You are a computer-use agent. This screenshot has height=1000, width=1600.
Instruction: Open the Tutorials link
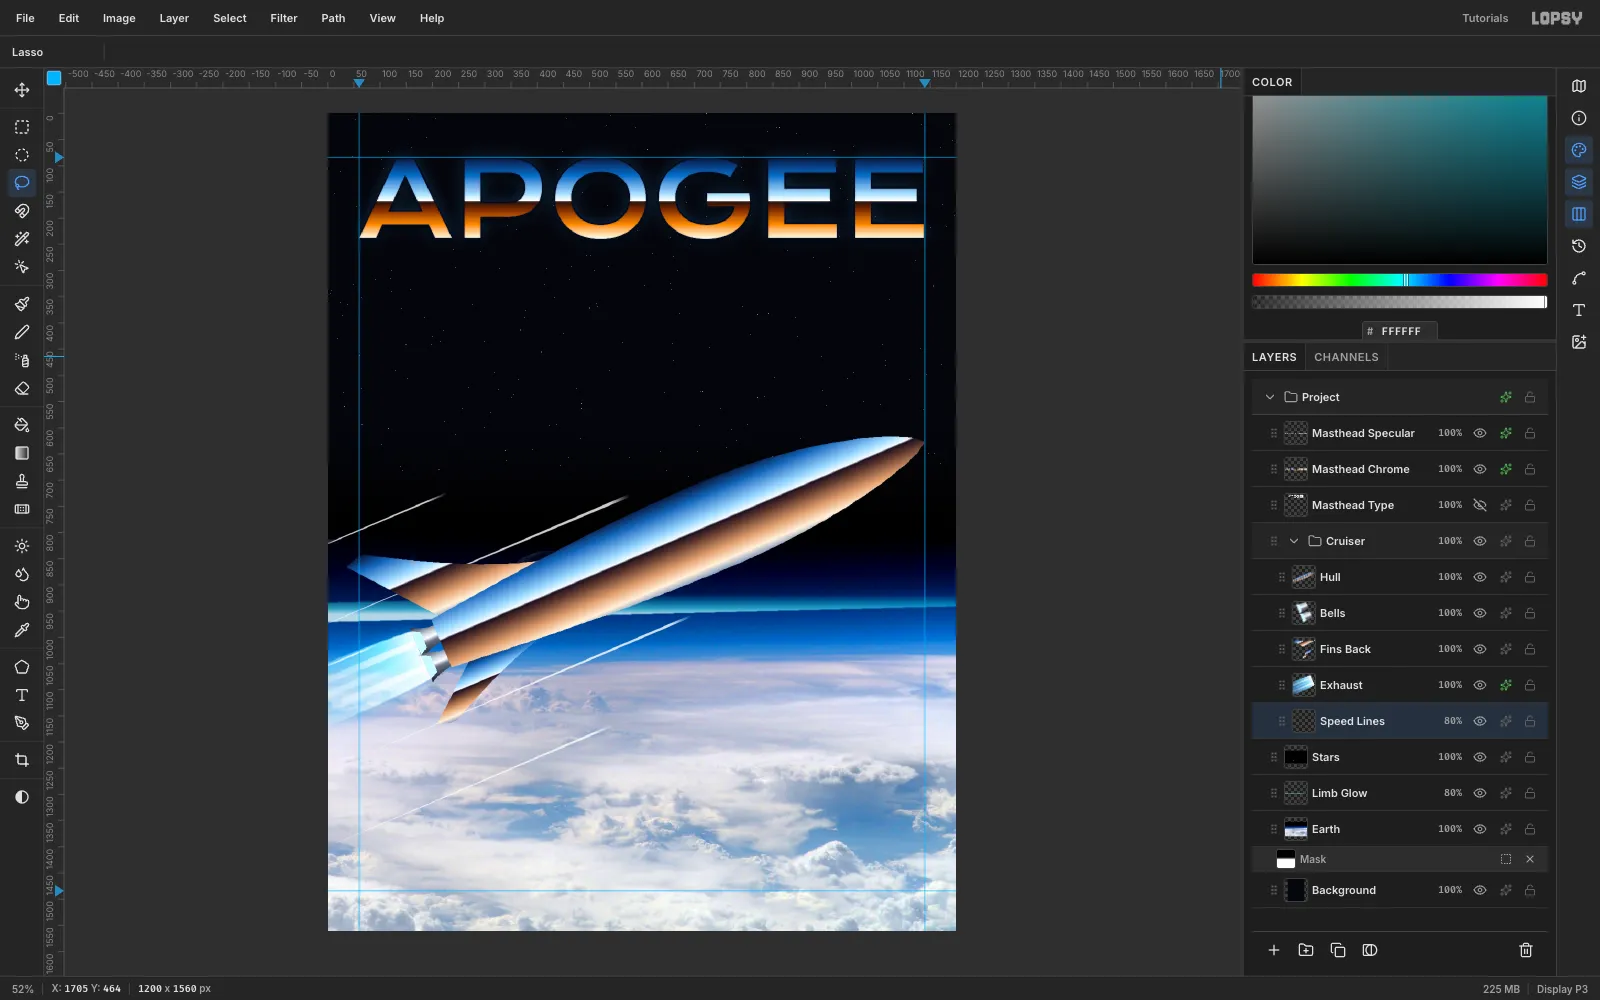click(x=1485, y=18)
